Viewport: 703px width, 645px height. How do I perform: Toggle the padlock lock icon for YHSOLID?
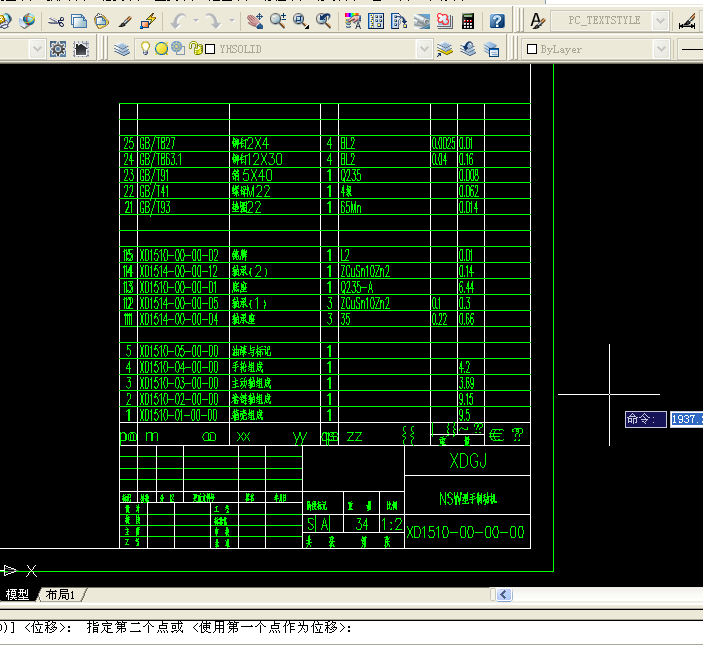pos(195,48)
